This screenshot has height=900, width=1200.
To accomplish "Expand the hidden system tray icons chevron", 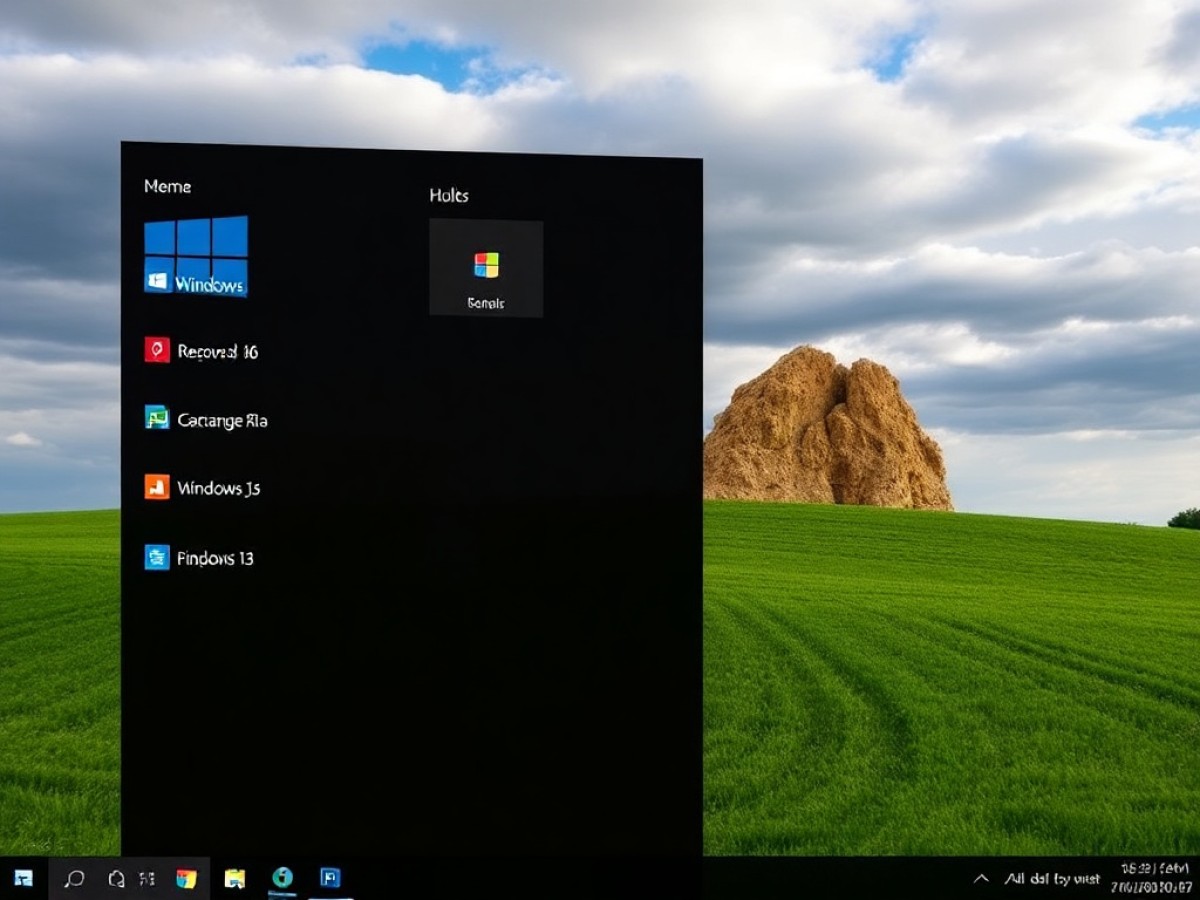I will tap(981, 878).
